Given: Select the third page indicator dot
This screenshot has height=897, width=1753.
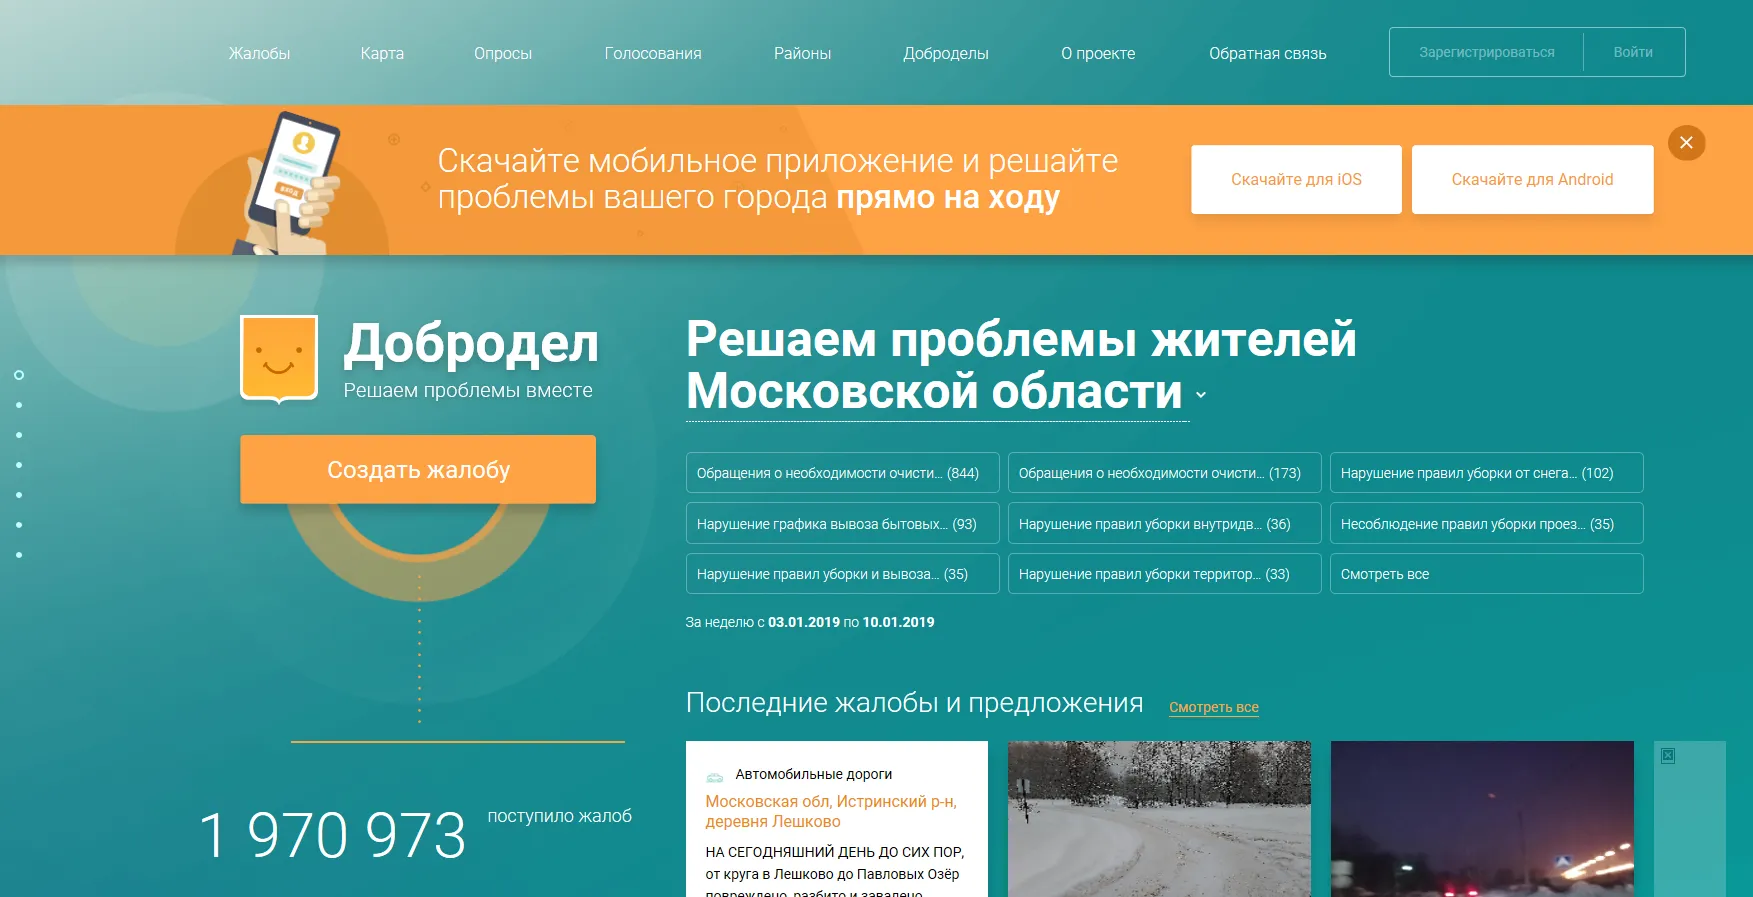Looking at the screenshot, I should click(19, 435).
